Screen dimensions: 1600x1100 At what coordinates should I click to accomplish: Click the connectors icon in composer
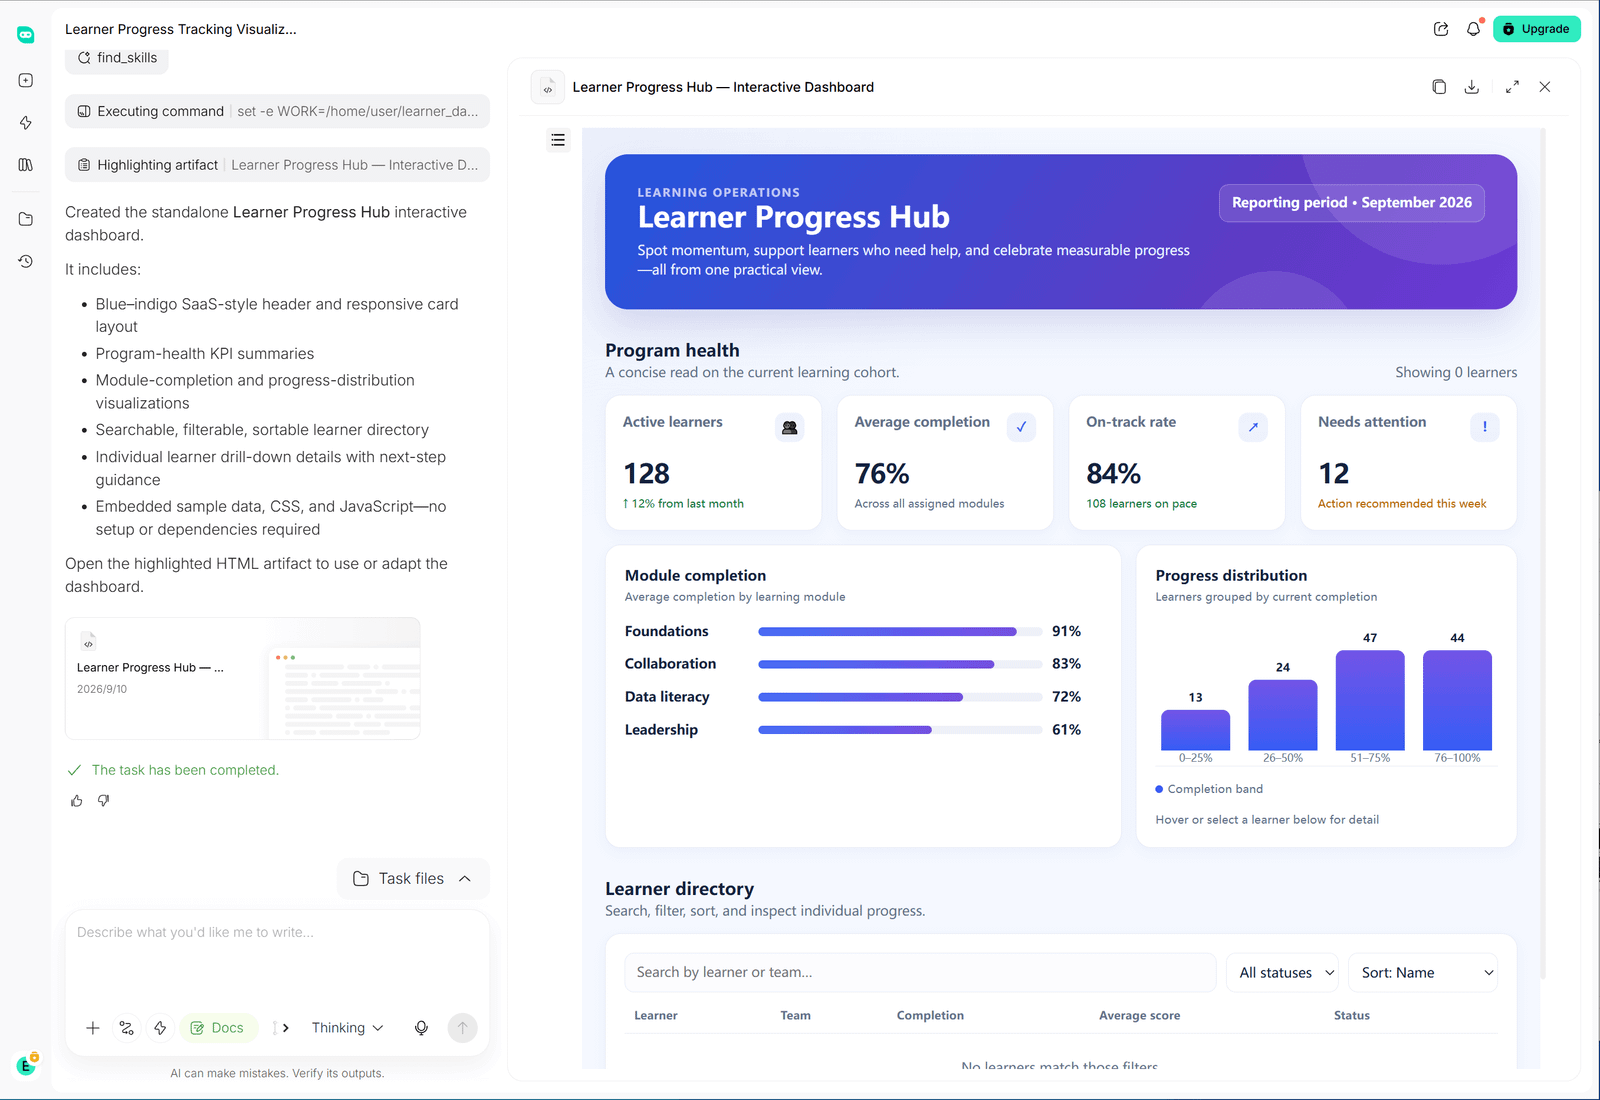126,1028
